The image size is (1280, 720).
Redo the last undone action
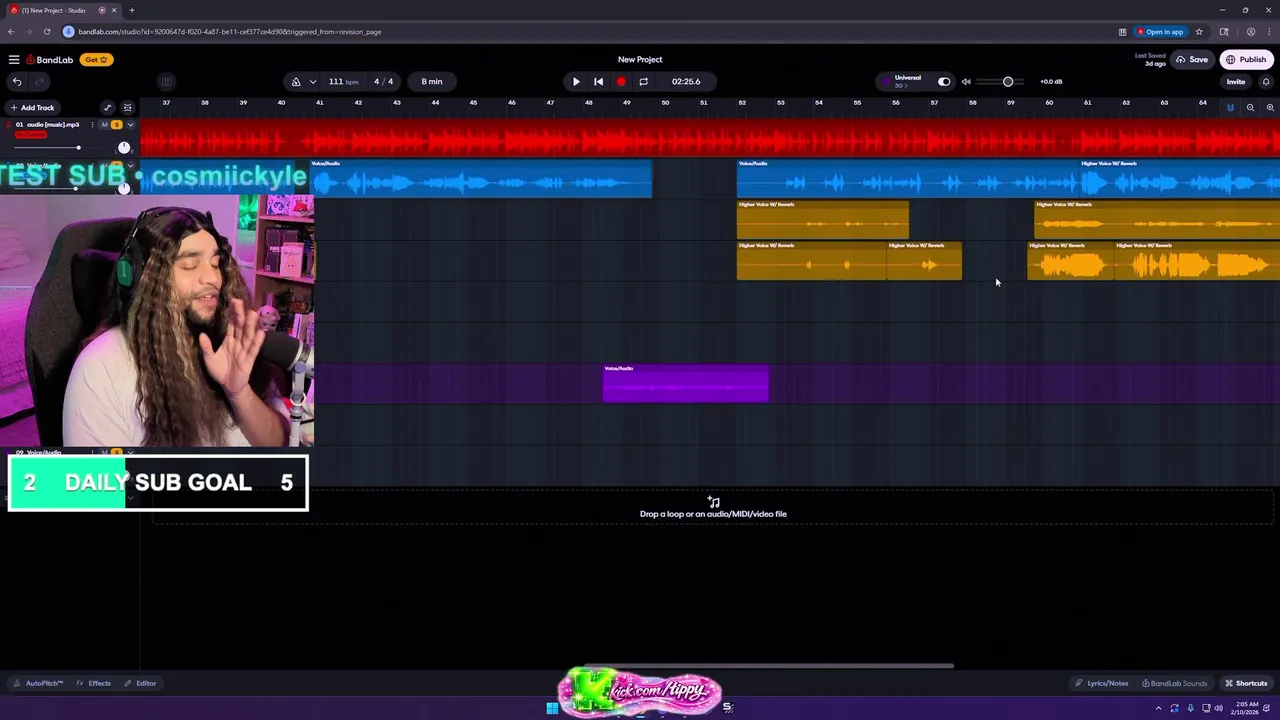[x=40, y=82]
